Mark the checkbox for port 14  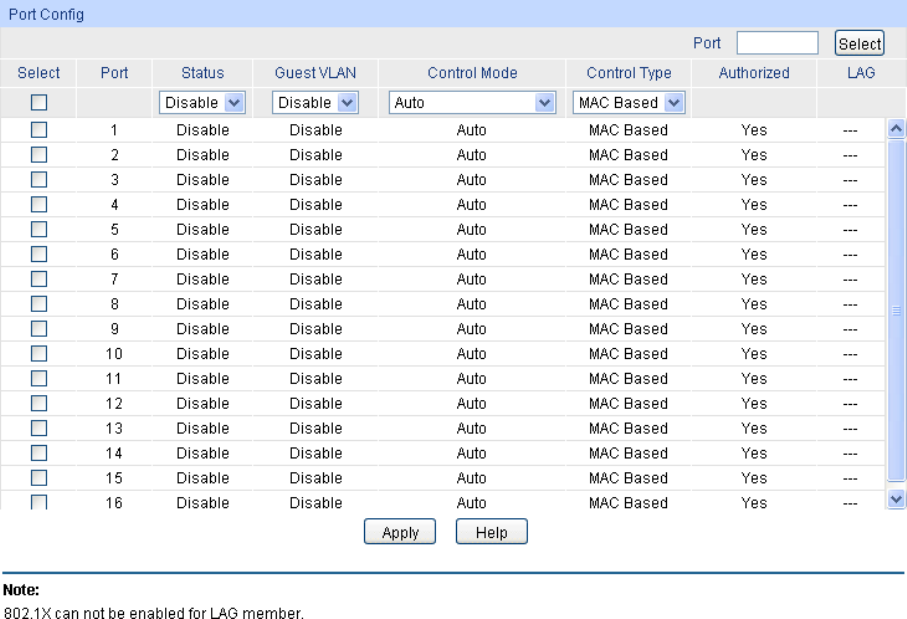pyautogui.click(x=39, y=453)
